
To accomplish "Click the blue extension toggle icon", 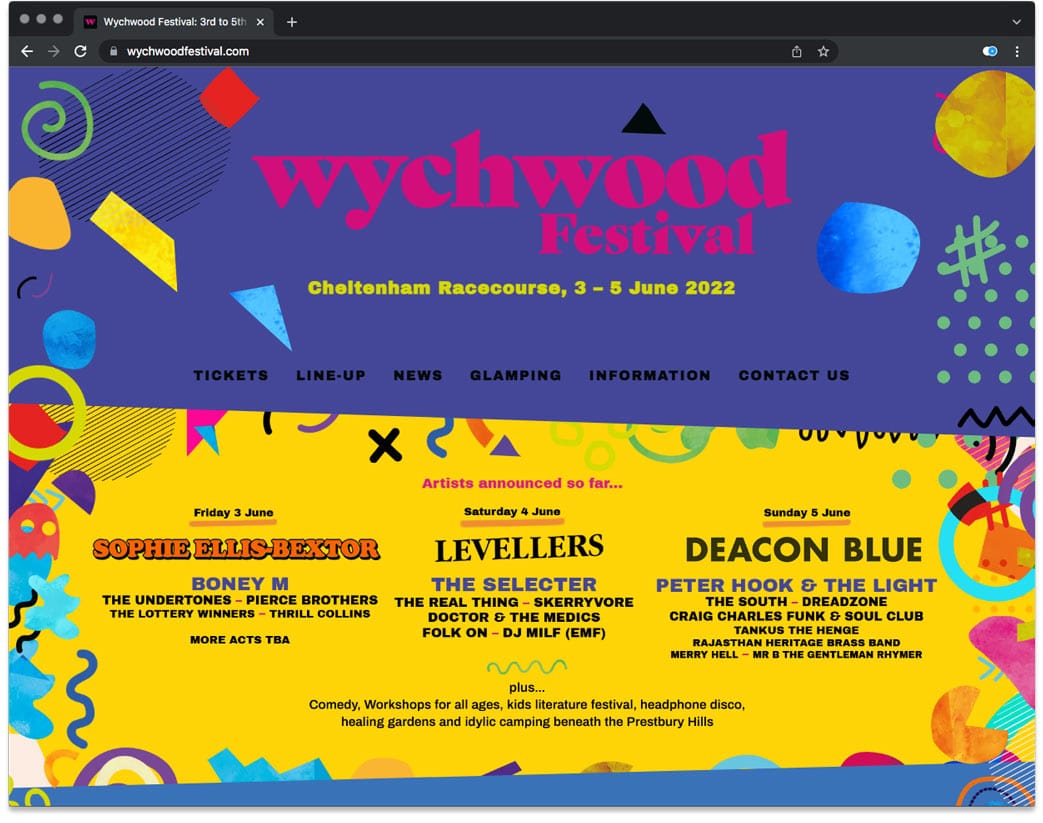I will point(990,51).
